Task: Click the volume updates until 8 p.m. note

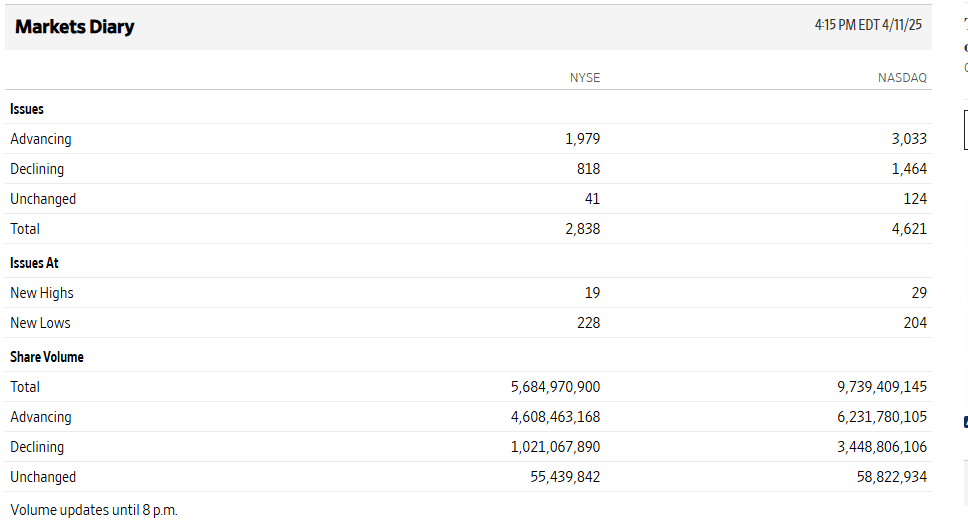Action: 94,510
